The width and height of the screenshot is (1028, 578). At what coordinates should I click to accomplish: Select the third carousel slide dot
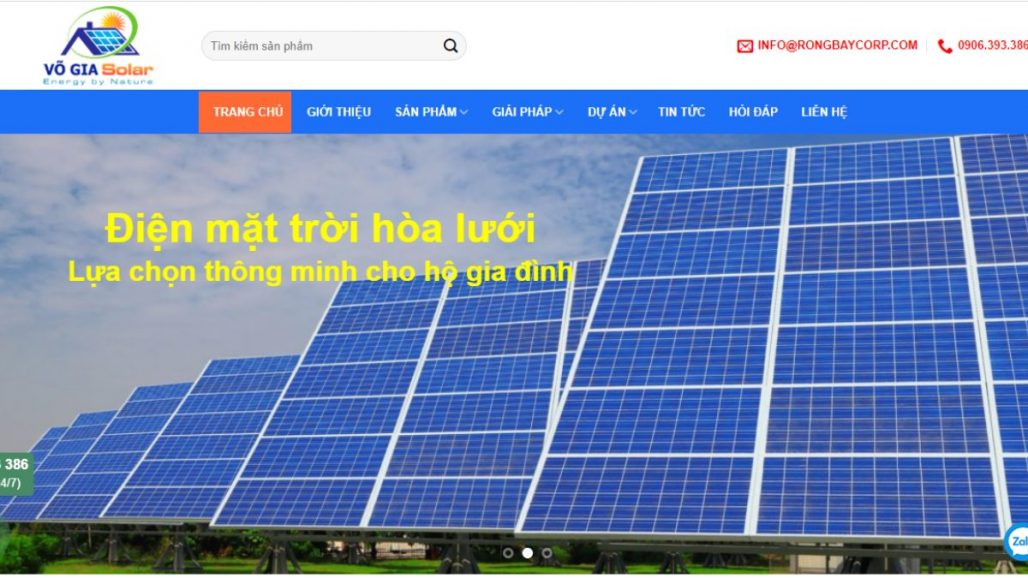pos(547,553)
